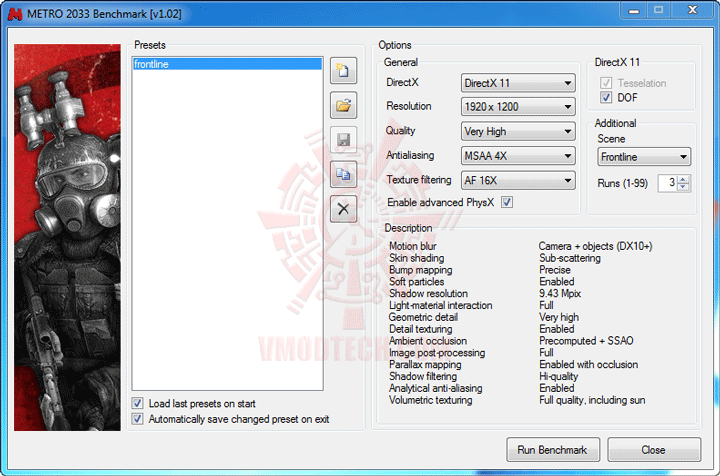Click the 'Parallax mapping' description label
720x476 pixels.
425,365
